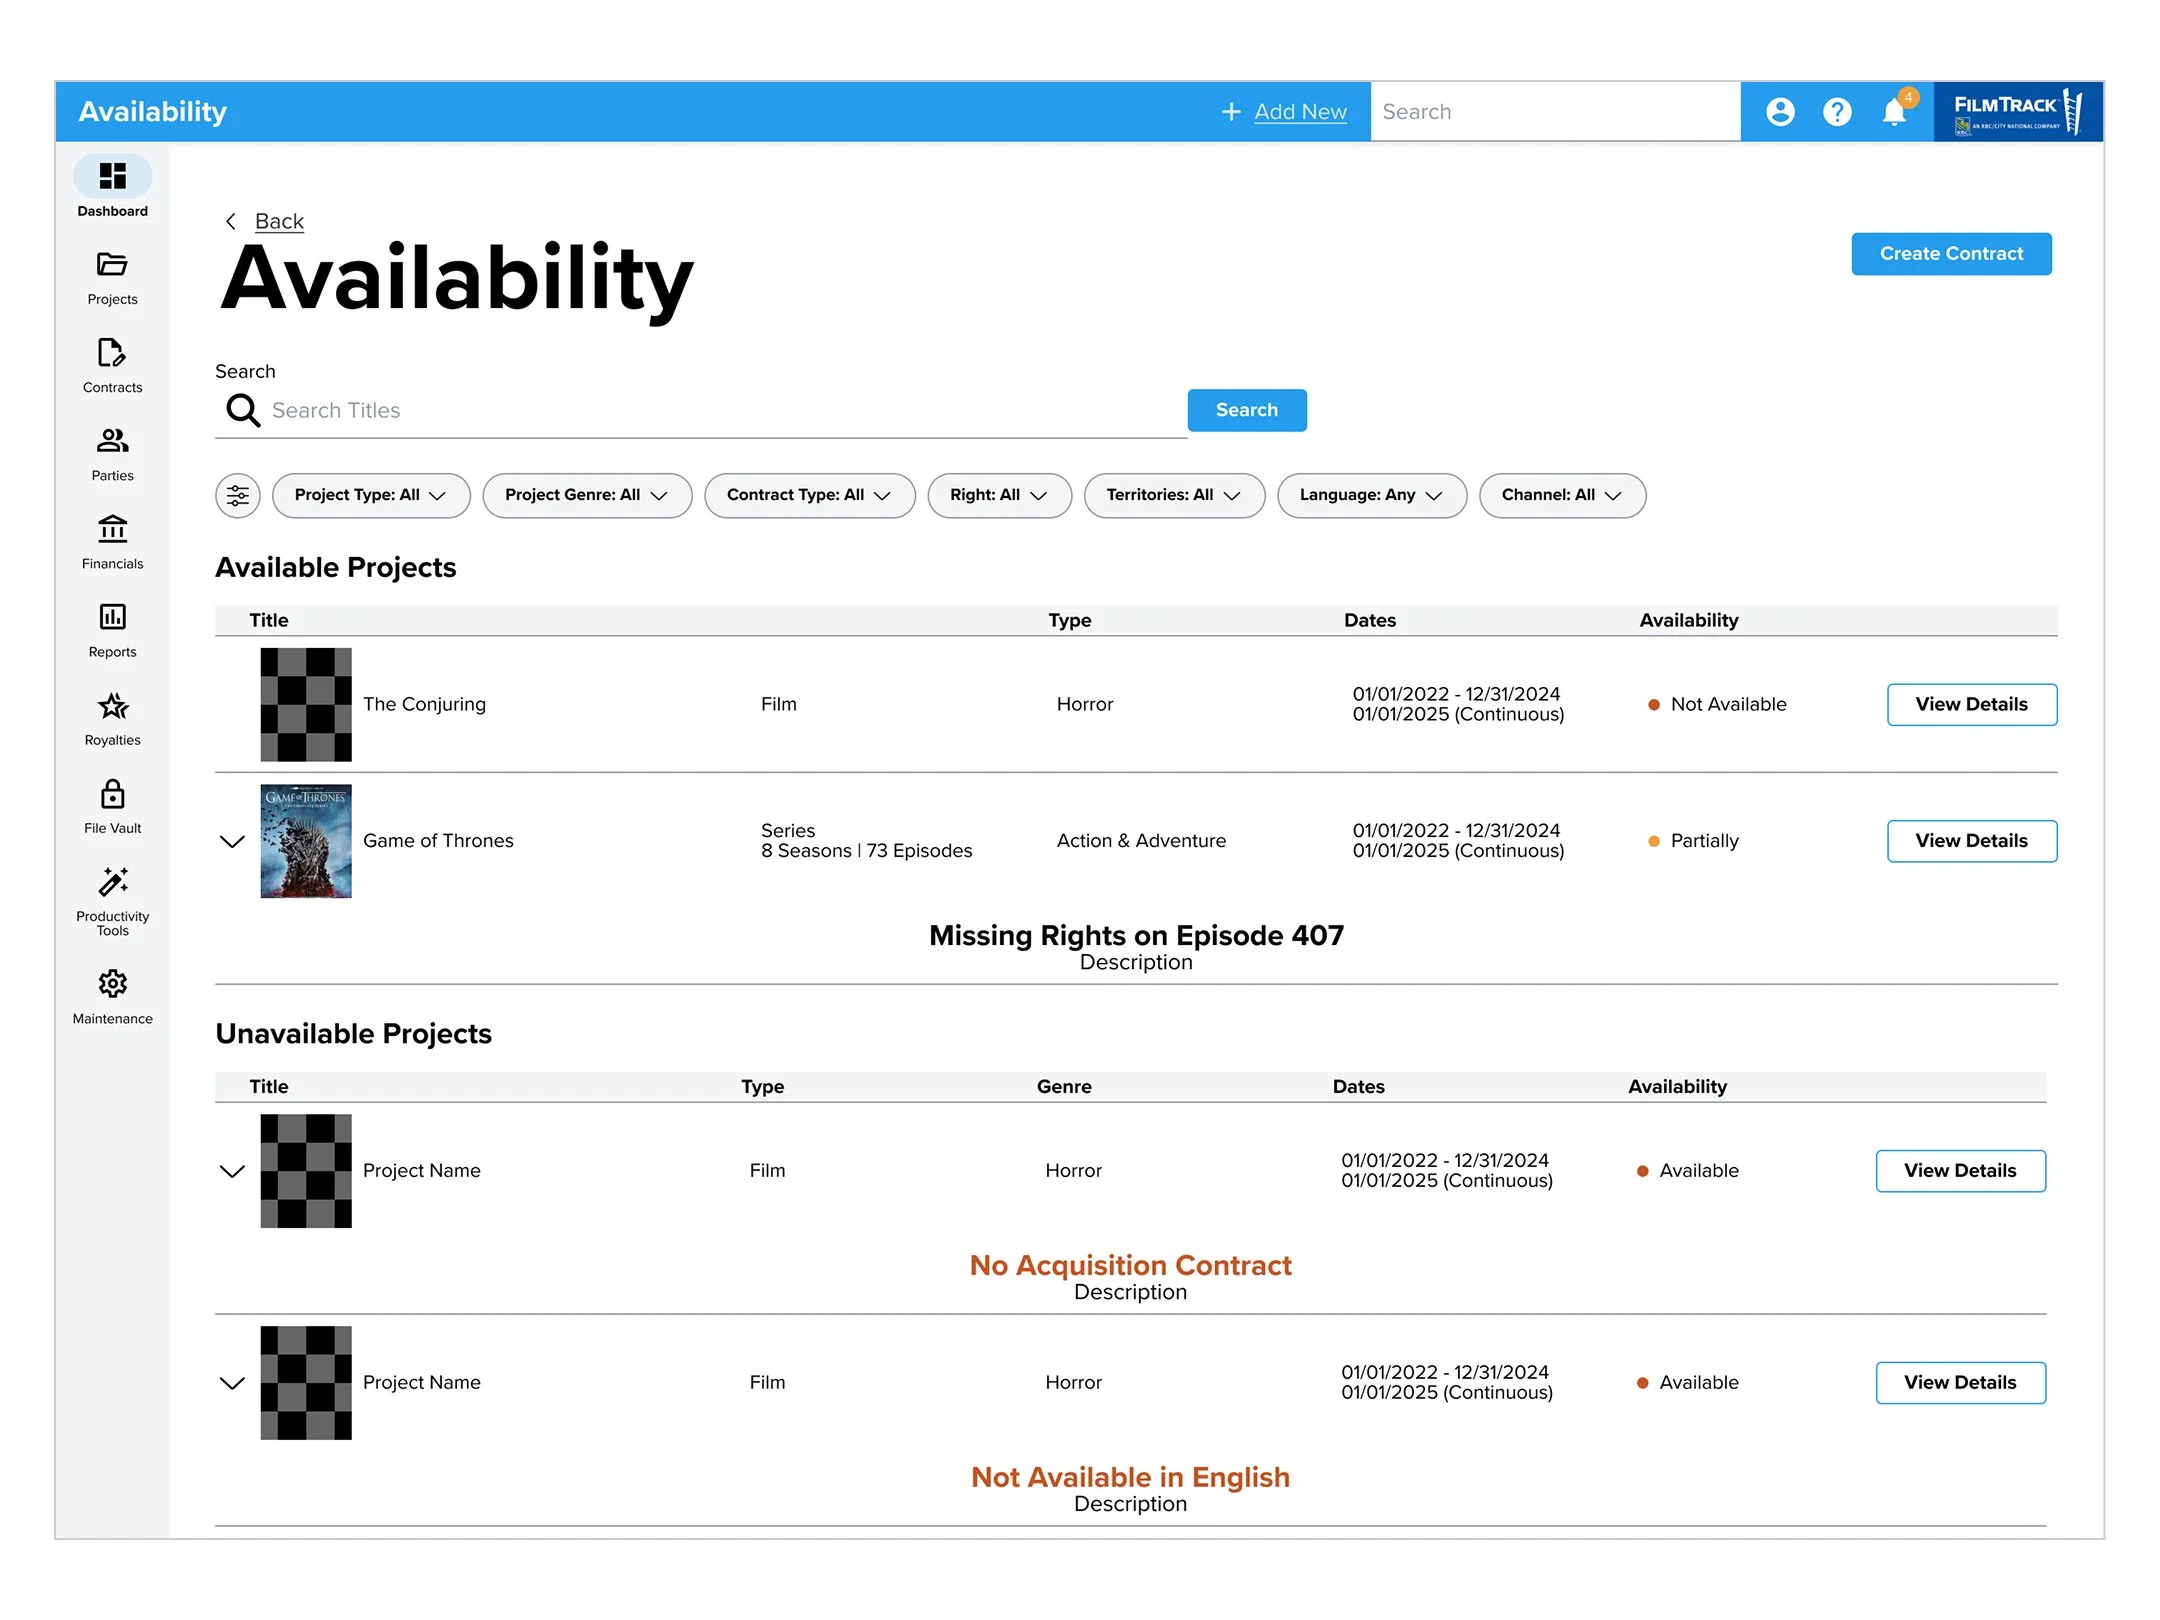
Task: Open the user profile icon
Action: (x=1780, y=112)
